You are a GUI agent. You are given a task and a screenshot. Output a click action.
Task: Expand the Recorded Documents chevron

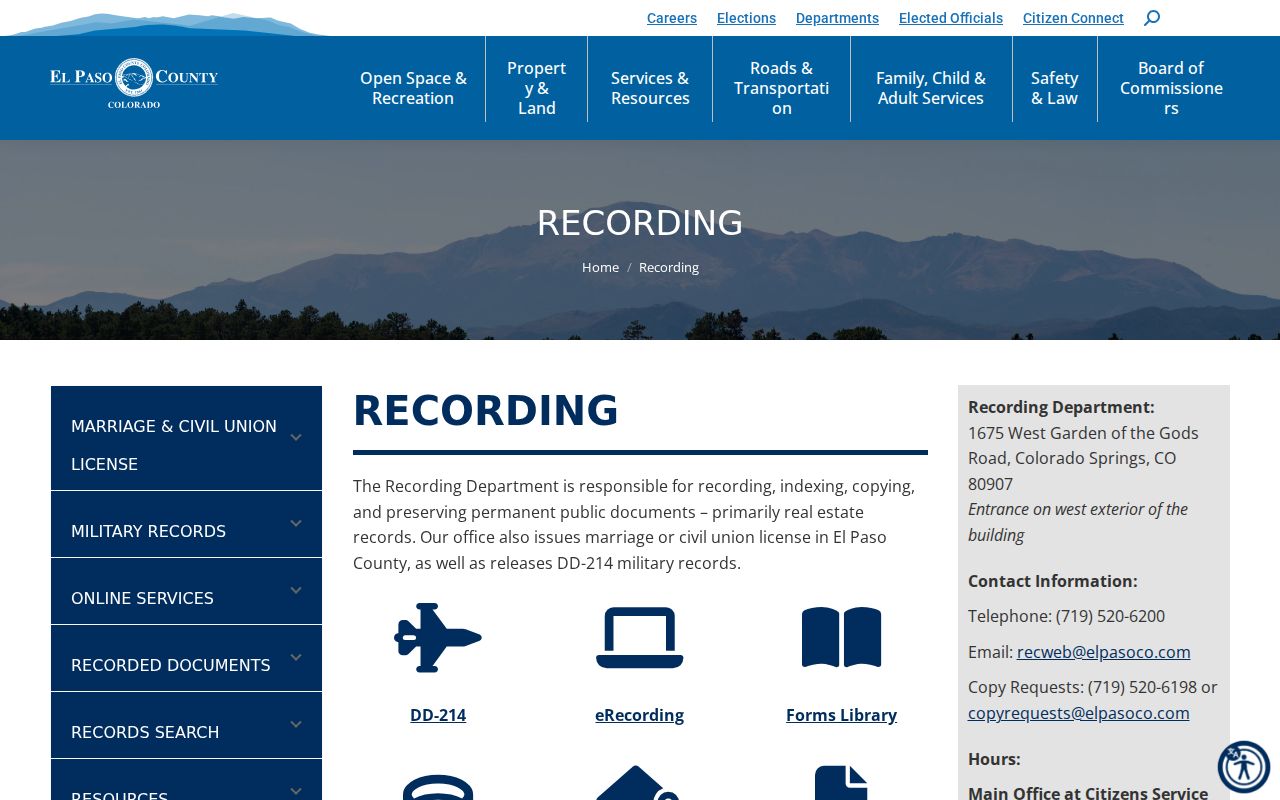click(x=296, y=657)
